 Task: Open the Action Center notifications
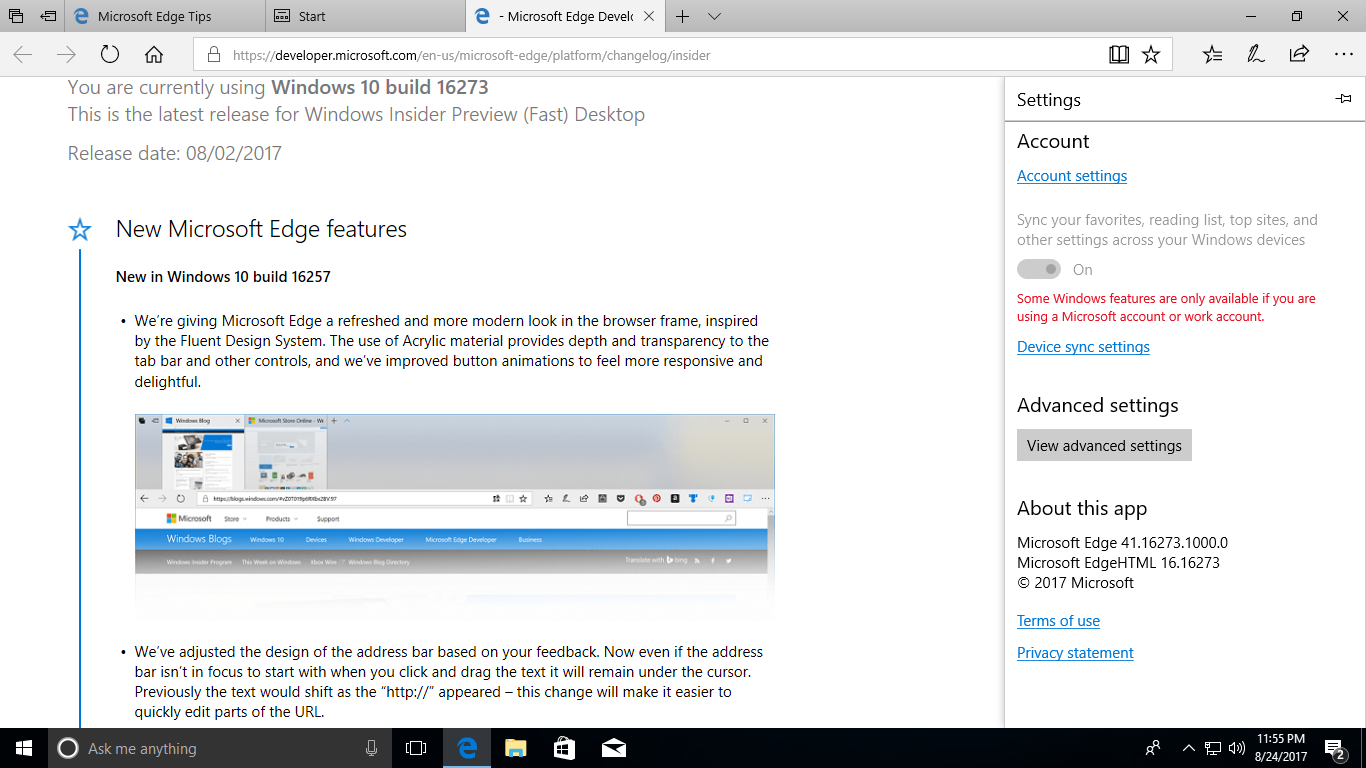(1335, 748)
